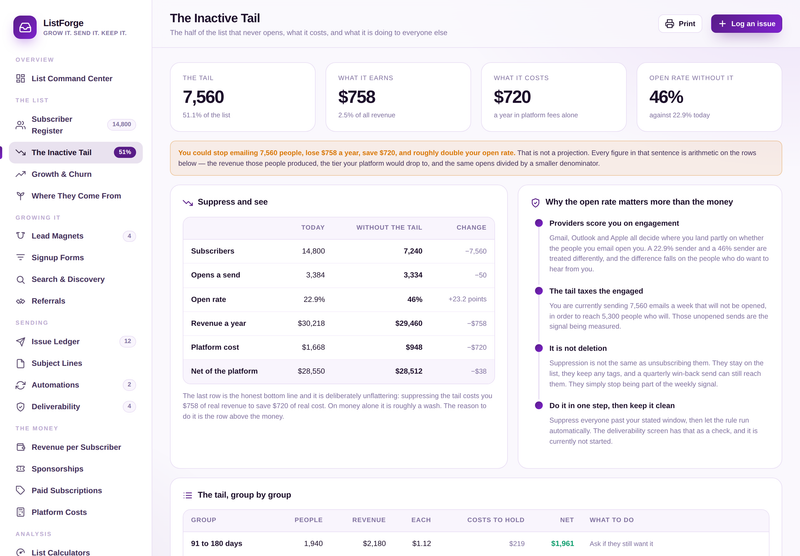Click the 'The tail taxes the engaged' heading
Viewport: 800px width, 556px height.
pyautogui.click(x=596, y=291)
